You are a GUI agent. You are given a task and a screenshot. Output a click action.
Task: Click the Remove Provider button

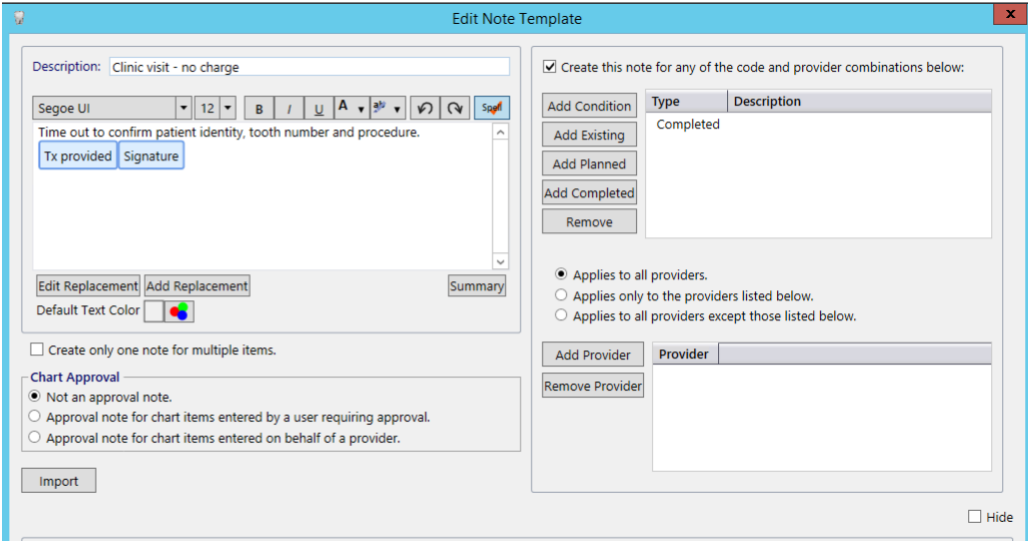click(592, 386)
